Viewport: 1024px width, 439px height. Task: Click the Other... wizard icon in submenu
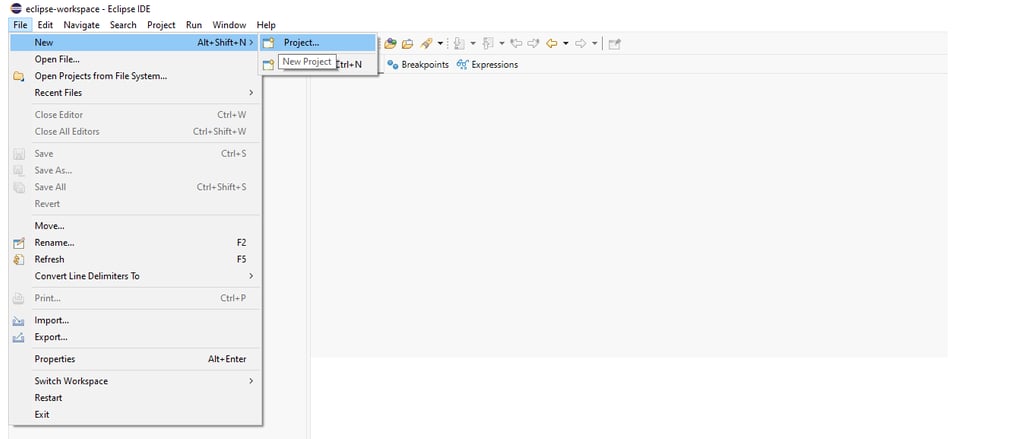(268, 65)
